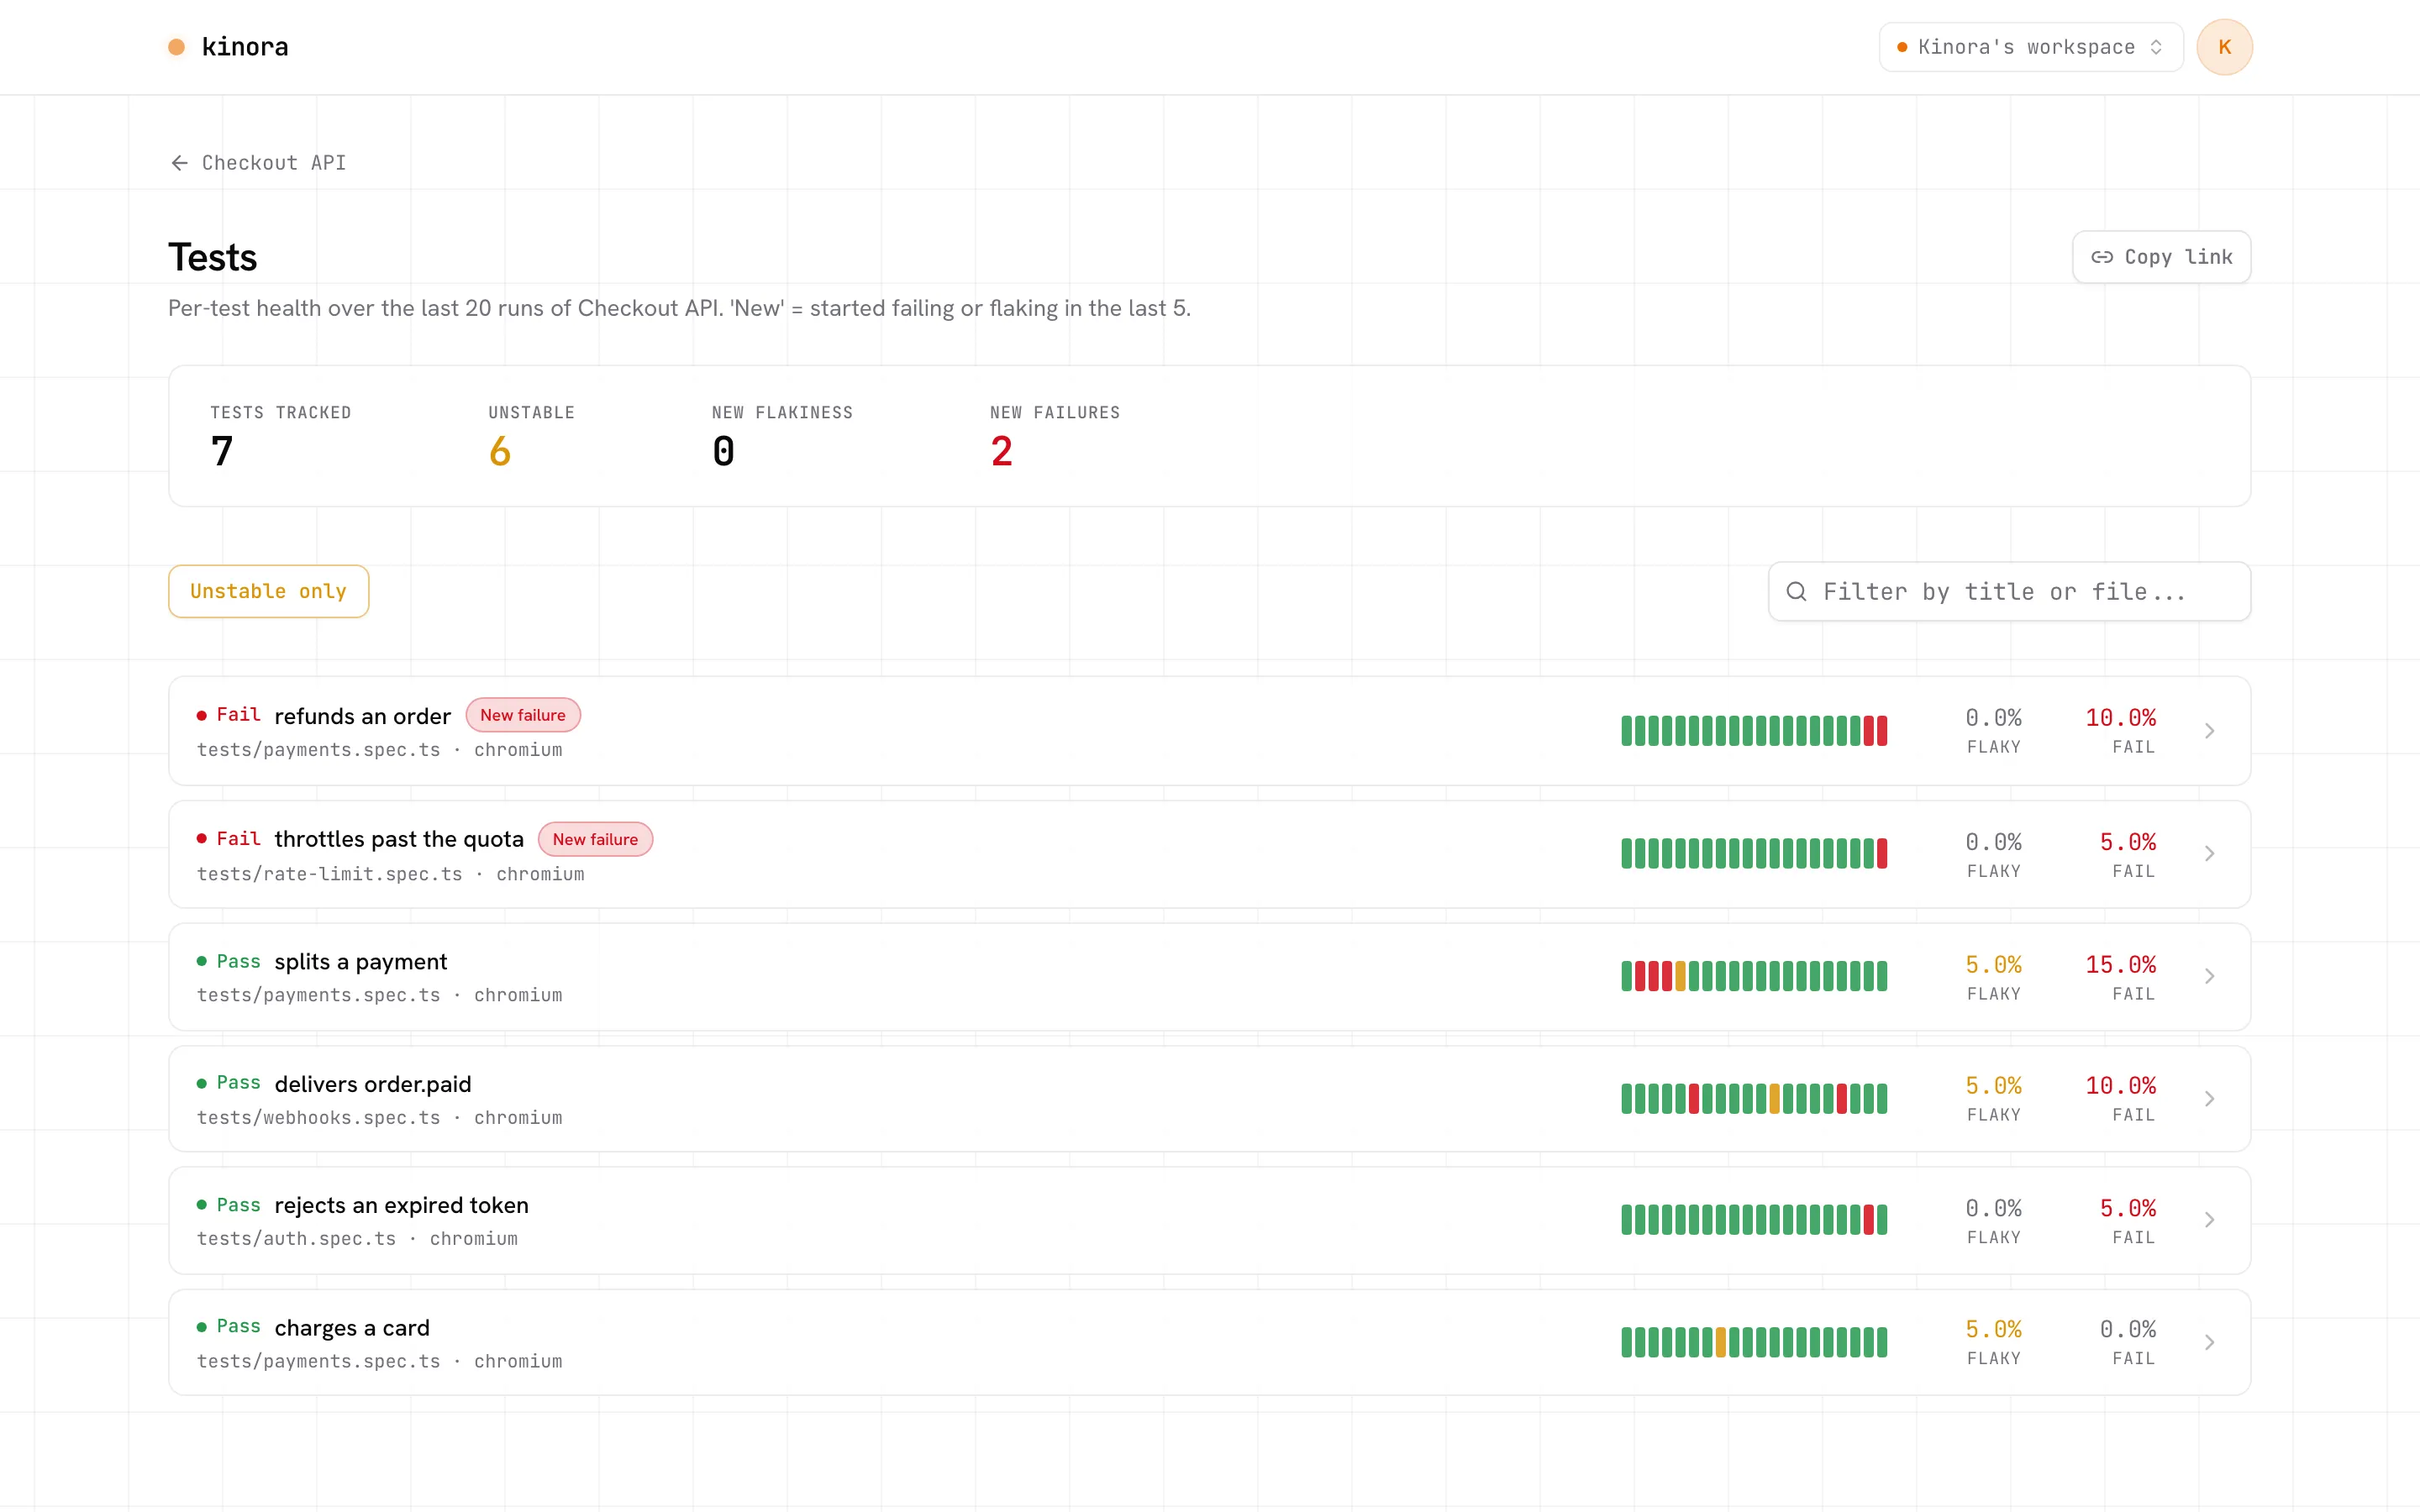2420x1512 pixels.
Task: Open the charges a card test
Action: pyautogui.click(x=1209, y=1342)
